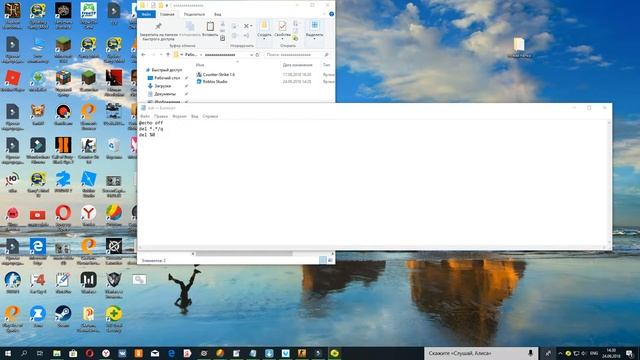Open the red YouTube-style desktop icon
Image resolution: width=640 pixels, height=360 pixels.
point(38,214)
